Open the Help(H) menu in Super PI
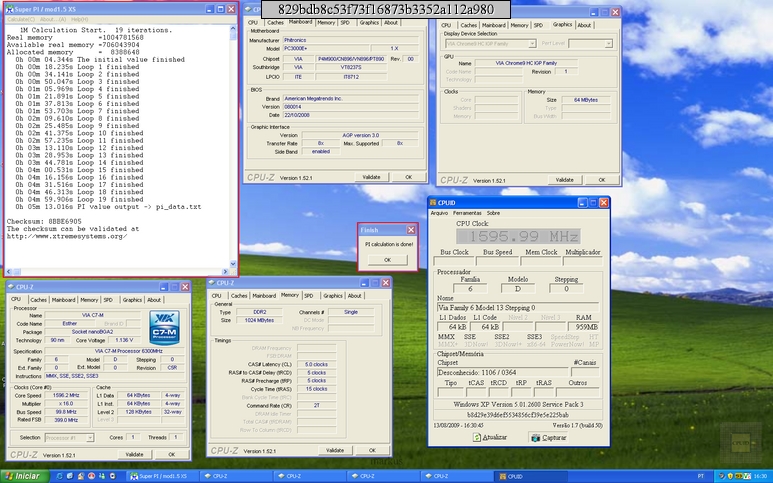Image resolution: width=773 pixels, height=483 pixels. pyautogui.click(x=80, y=19)
